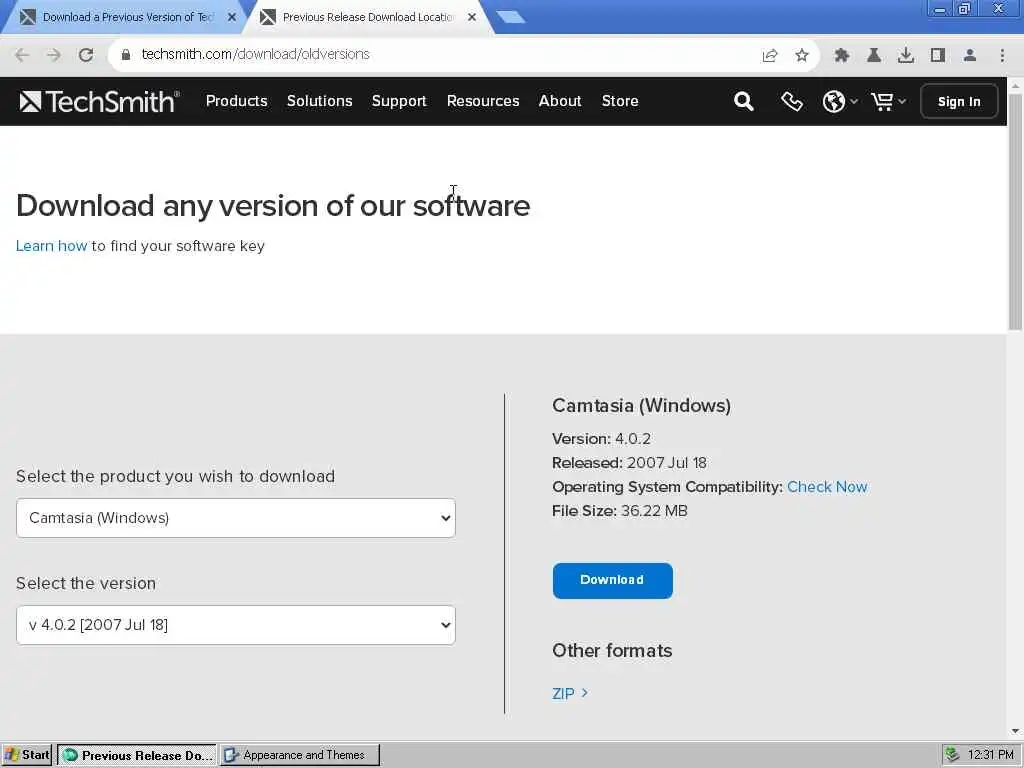This screenshot has height=768, width=1024.
Task: Close the Download a Previous Version tab
Action: pos(232,17)
